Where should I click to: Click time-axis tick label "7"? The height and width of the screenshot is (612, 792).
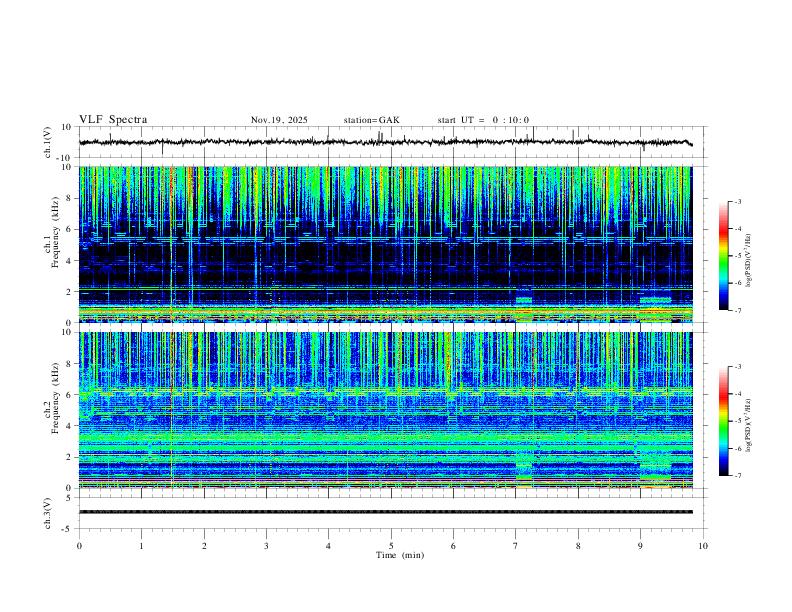click(516, 546)
